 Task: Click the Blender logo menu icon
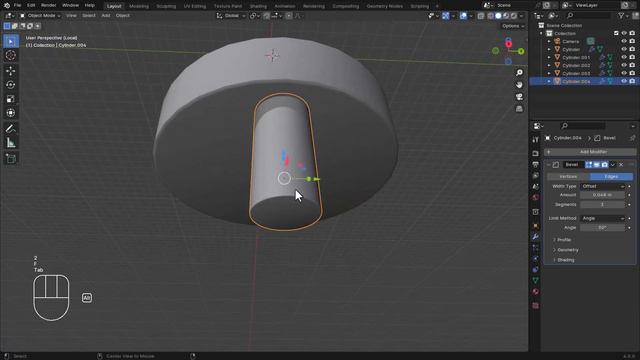(x=7, y=5)
